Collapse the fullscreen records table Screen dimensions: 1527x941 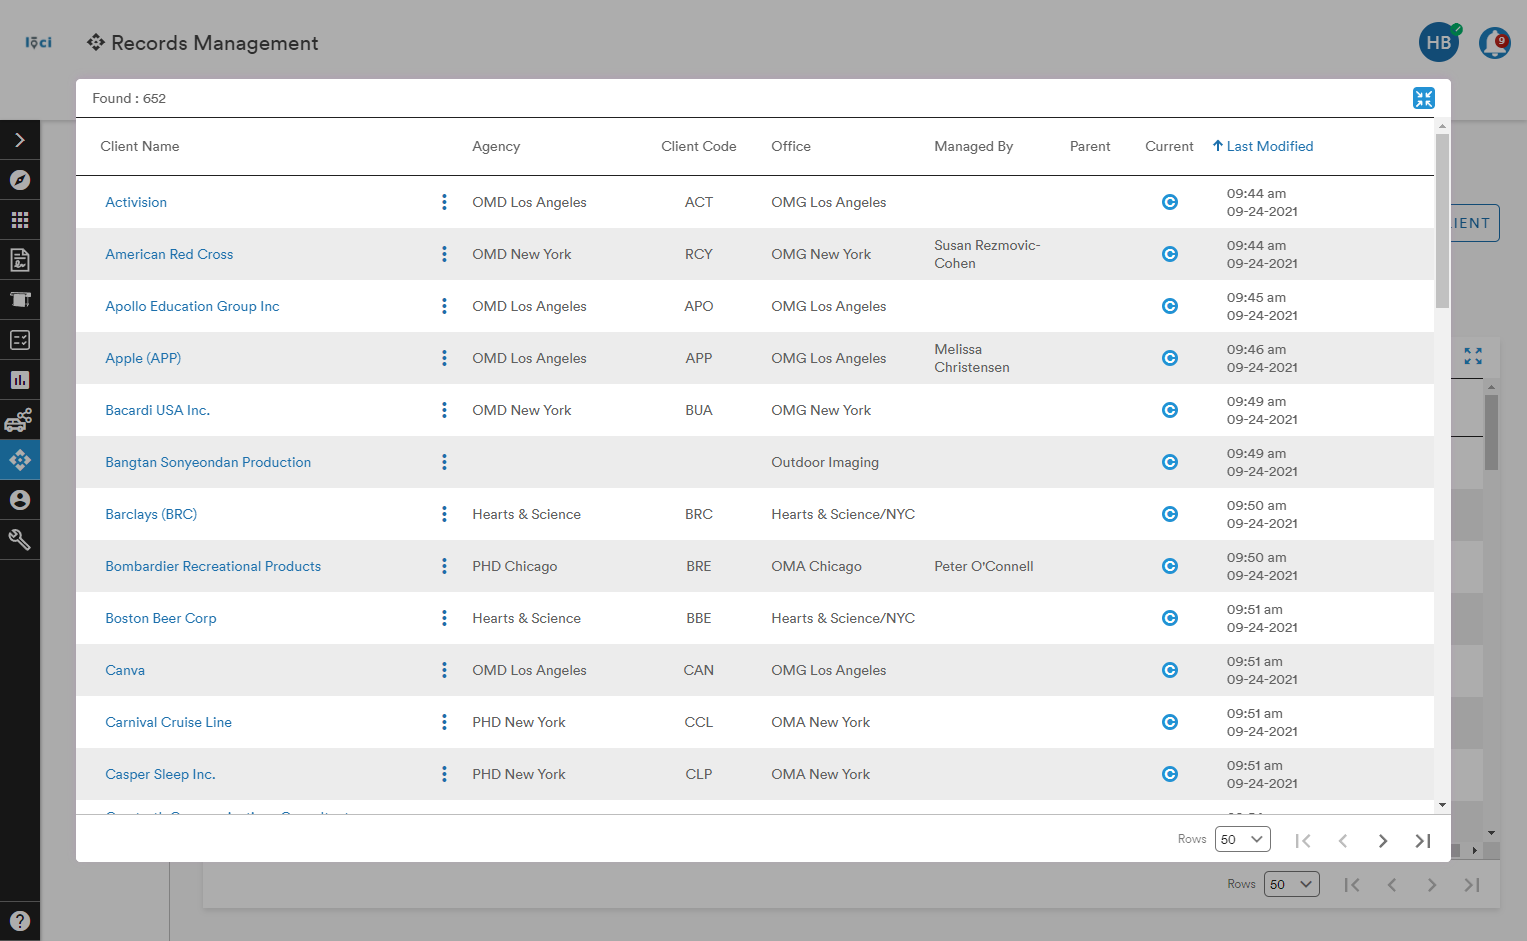click(x=1424, y=98)
